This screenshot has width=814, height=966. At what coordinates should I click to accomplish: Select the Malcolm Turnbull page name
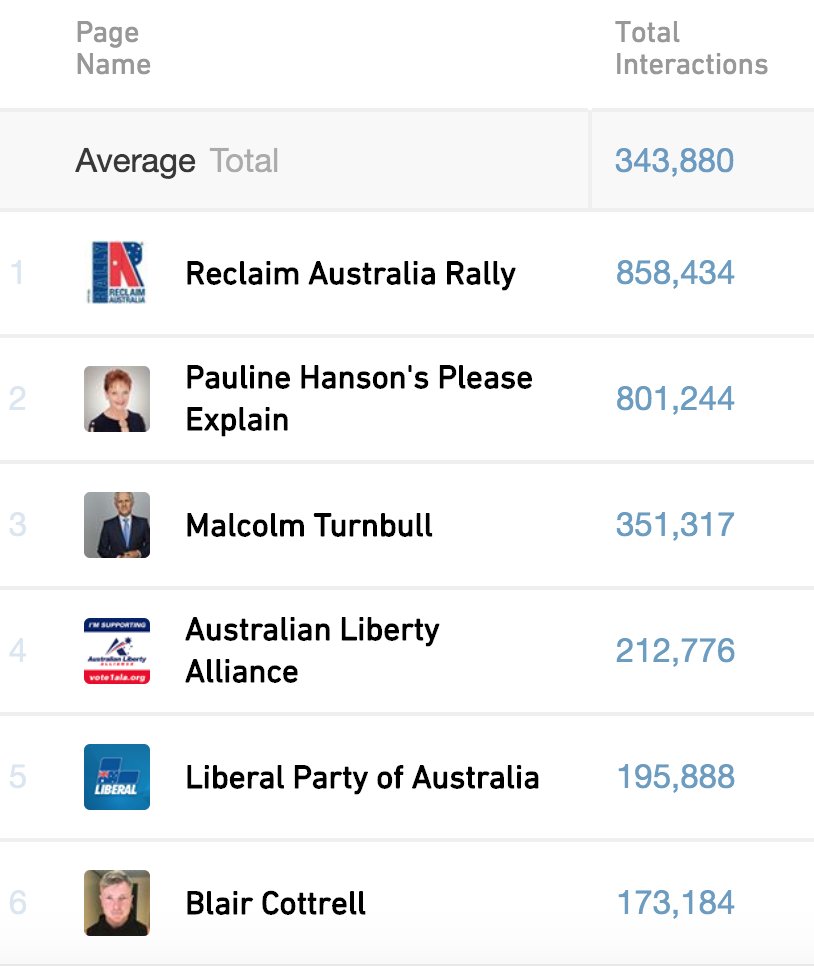pyautogui.click(x=309, y=526)
